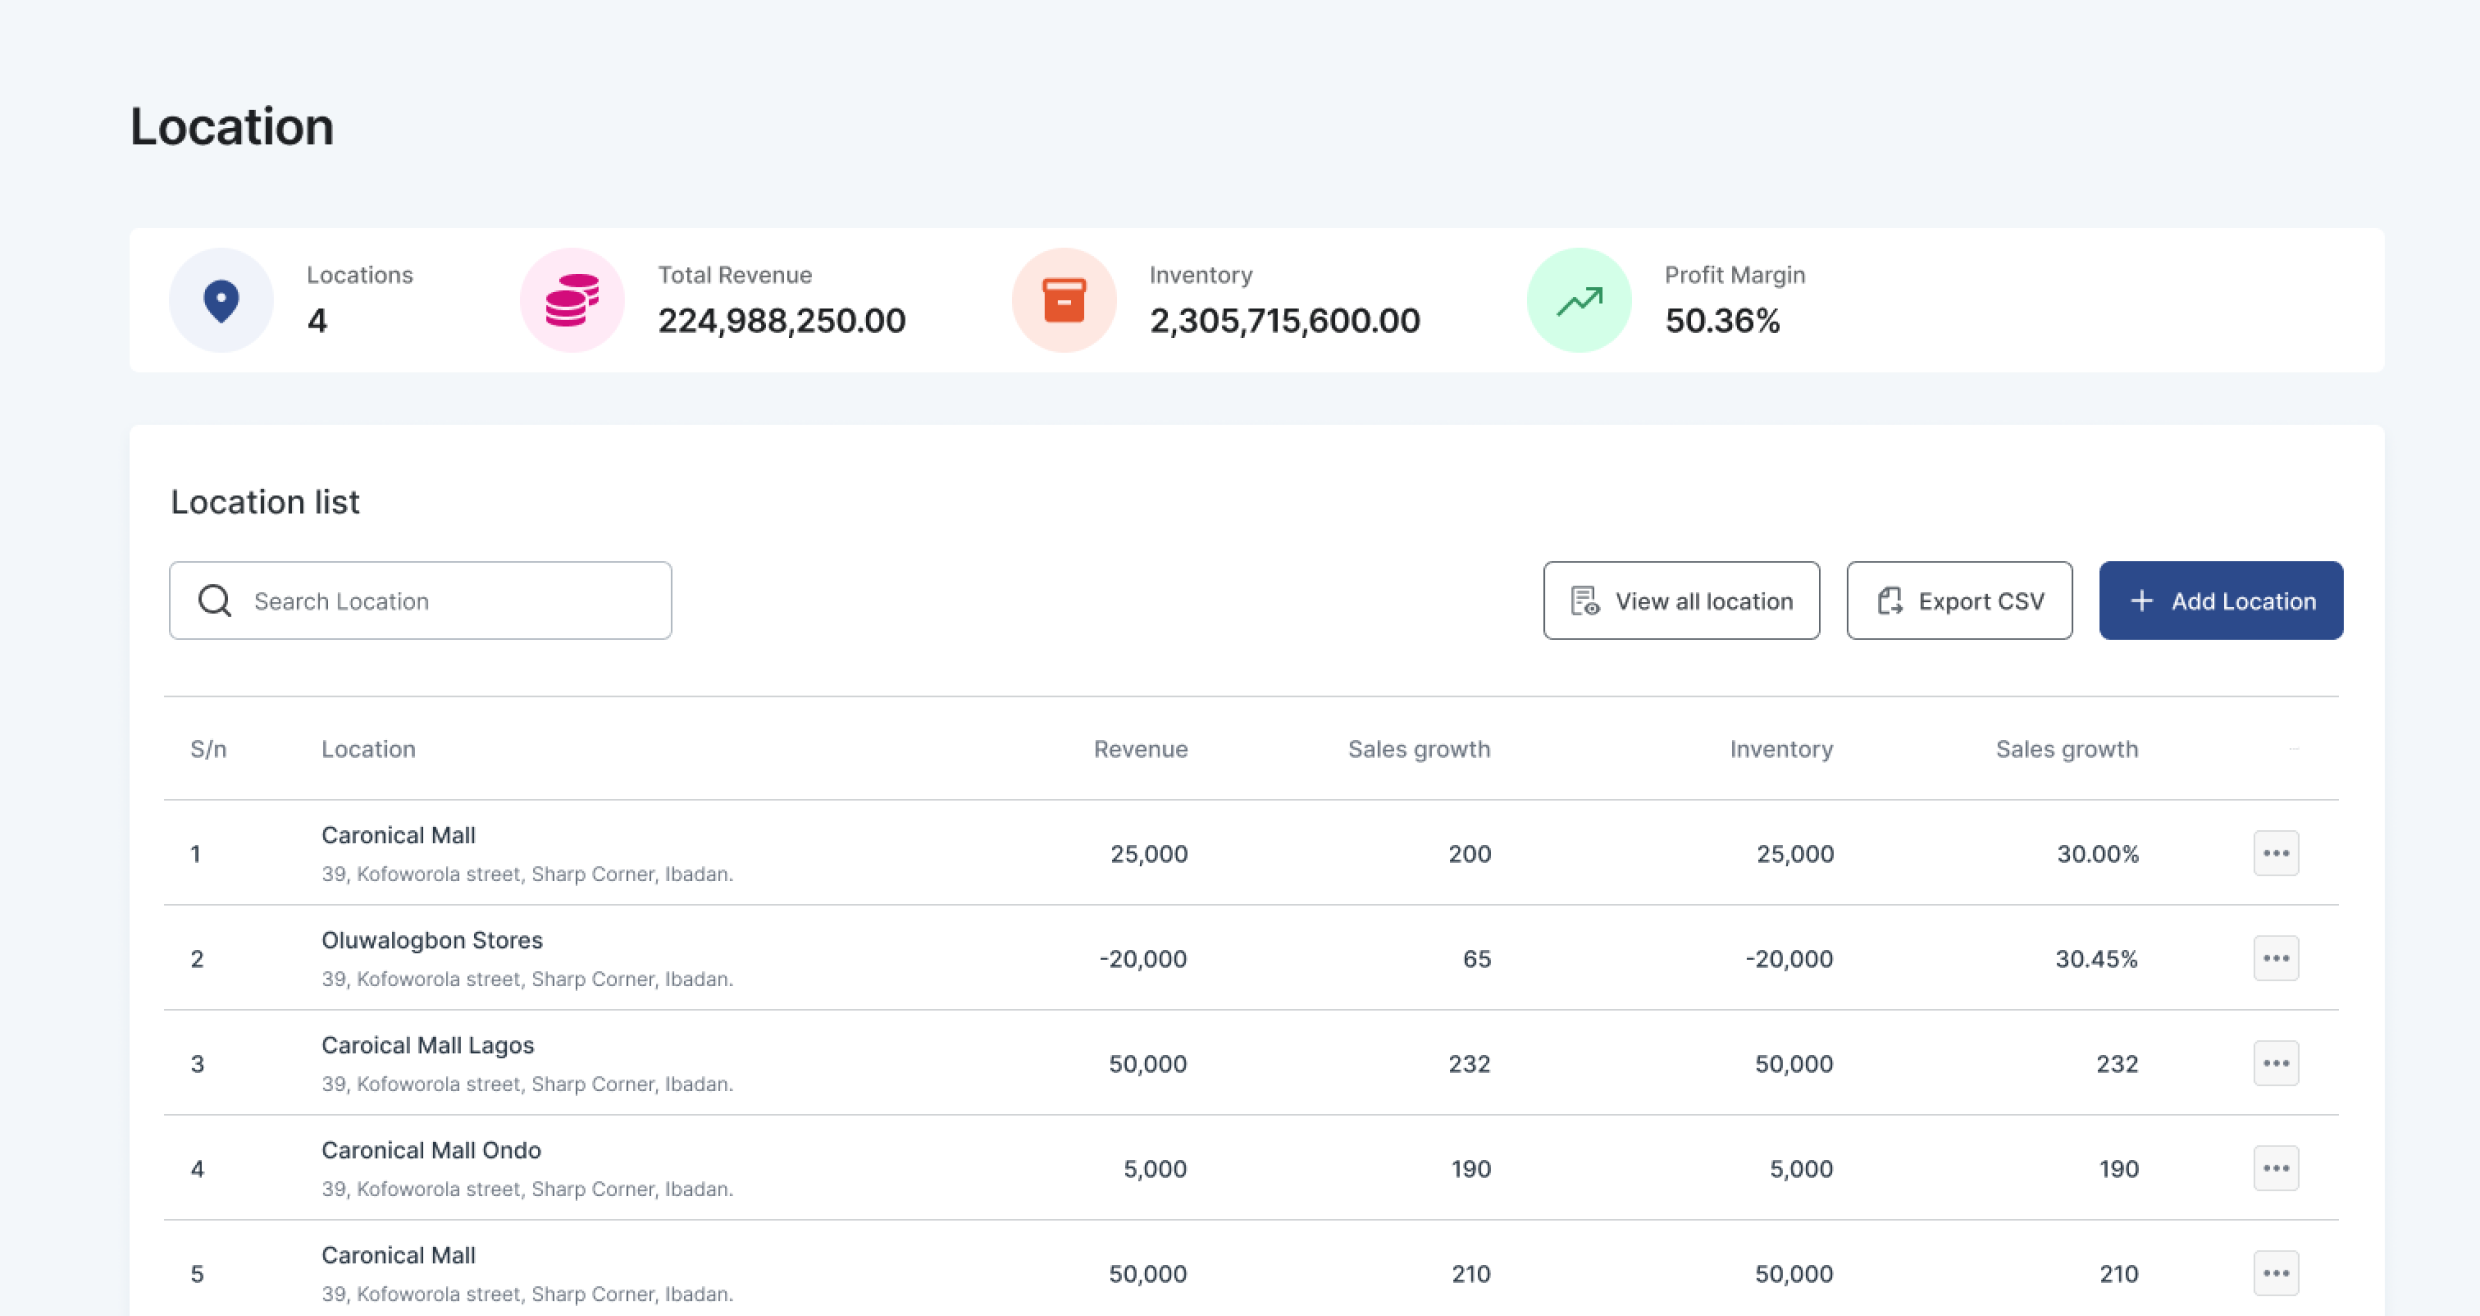Select the Oluwalogbon Stores location name
Image resolution: width=2480 pixels, height=1316 pixels.
click(x=431, y=940)
